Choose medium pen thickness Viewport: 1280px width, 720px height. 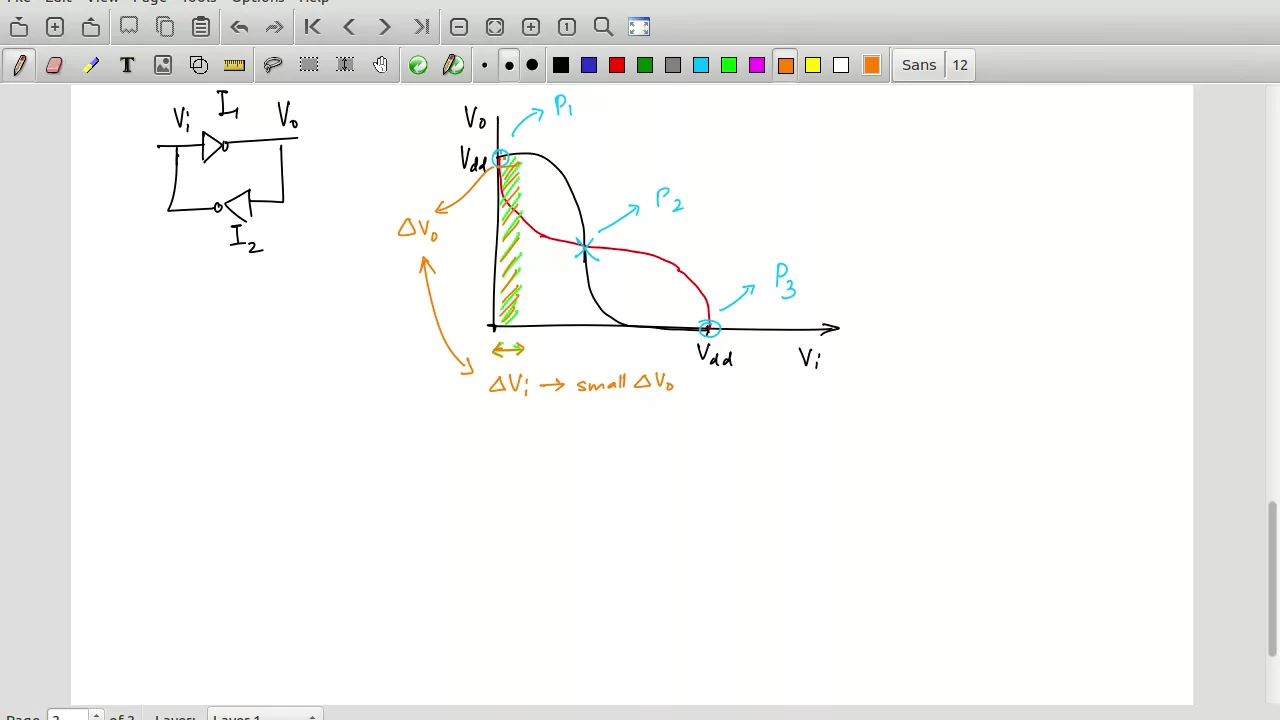click(509, 65)
